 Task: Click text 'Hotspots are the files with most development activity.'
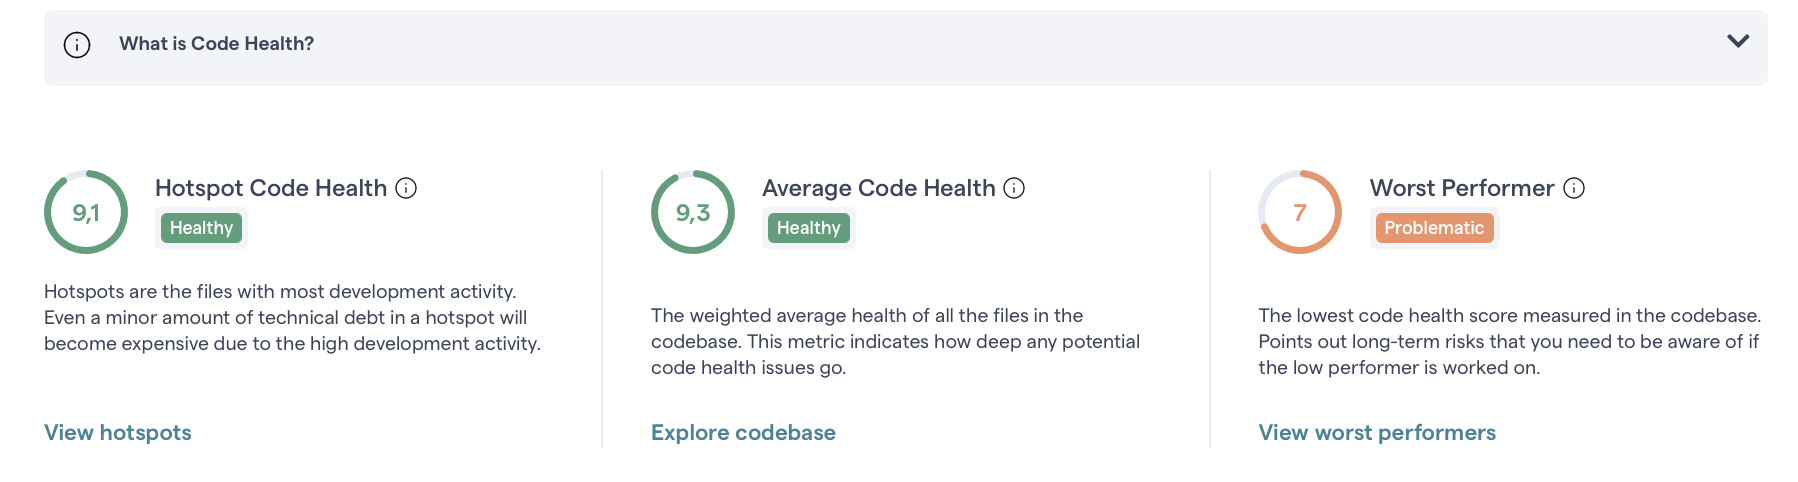(280, 292)
